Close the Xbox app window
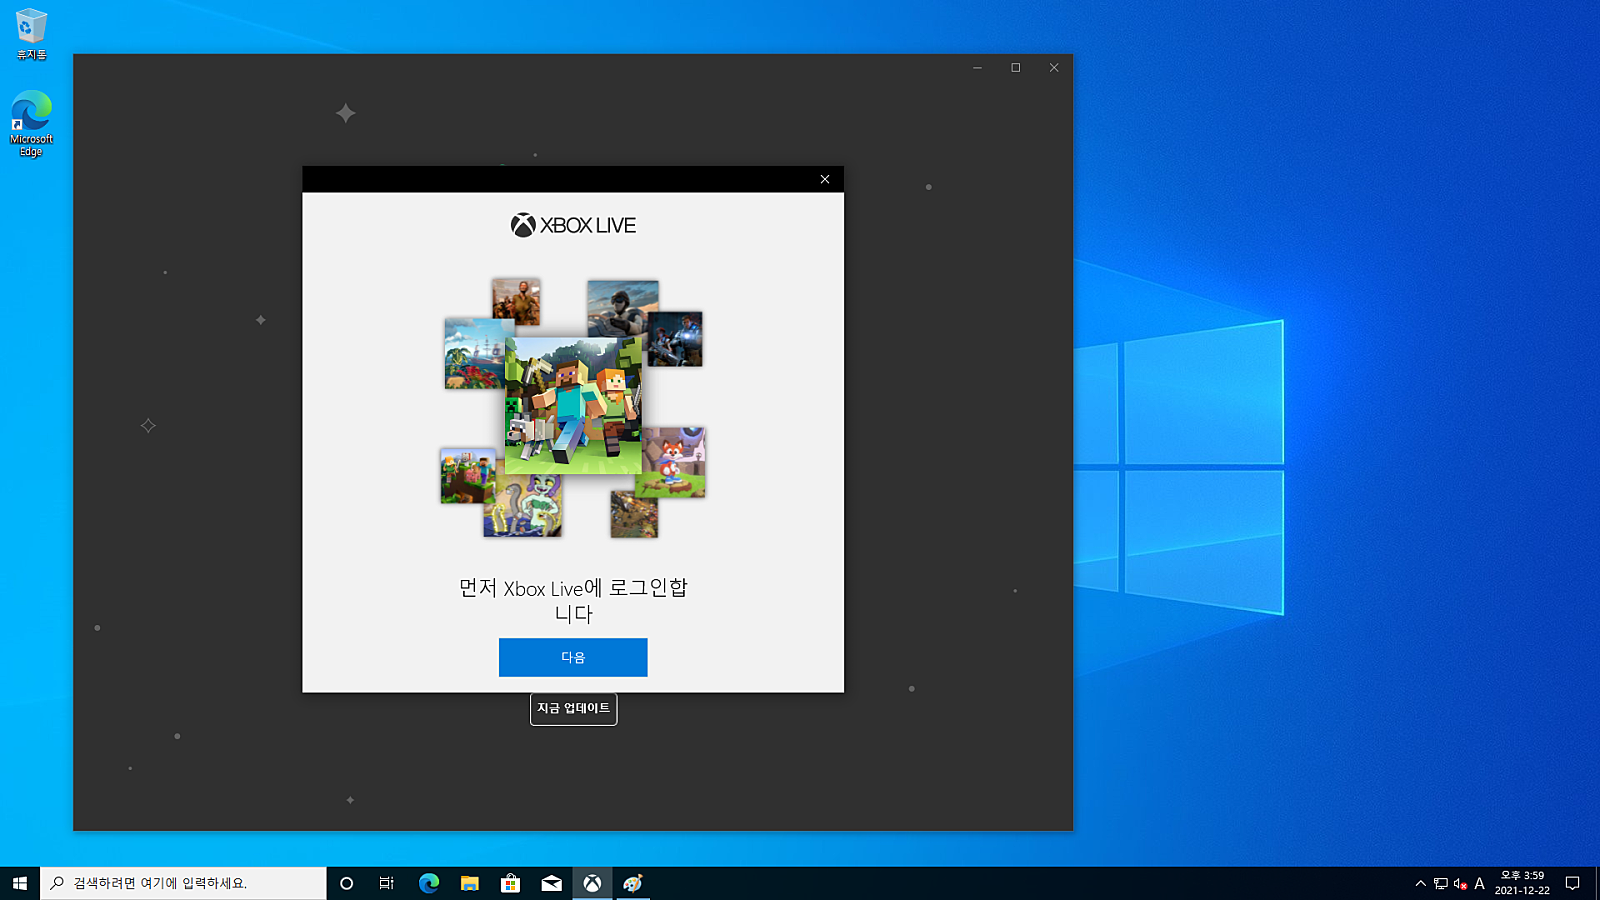 click(x=1054, y=68)
